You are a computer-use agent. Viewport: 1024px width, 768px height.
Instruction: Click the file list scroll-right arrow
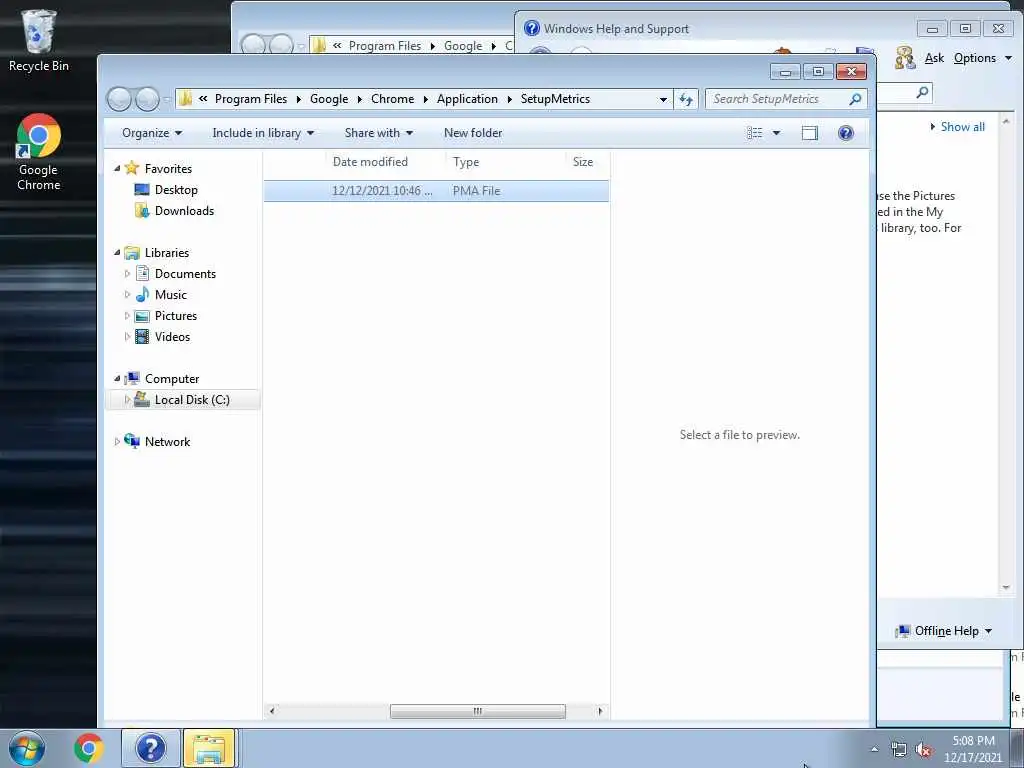pos(600,711)
